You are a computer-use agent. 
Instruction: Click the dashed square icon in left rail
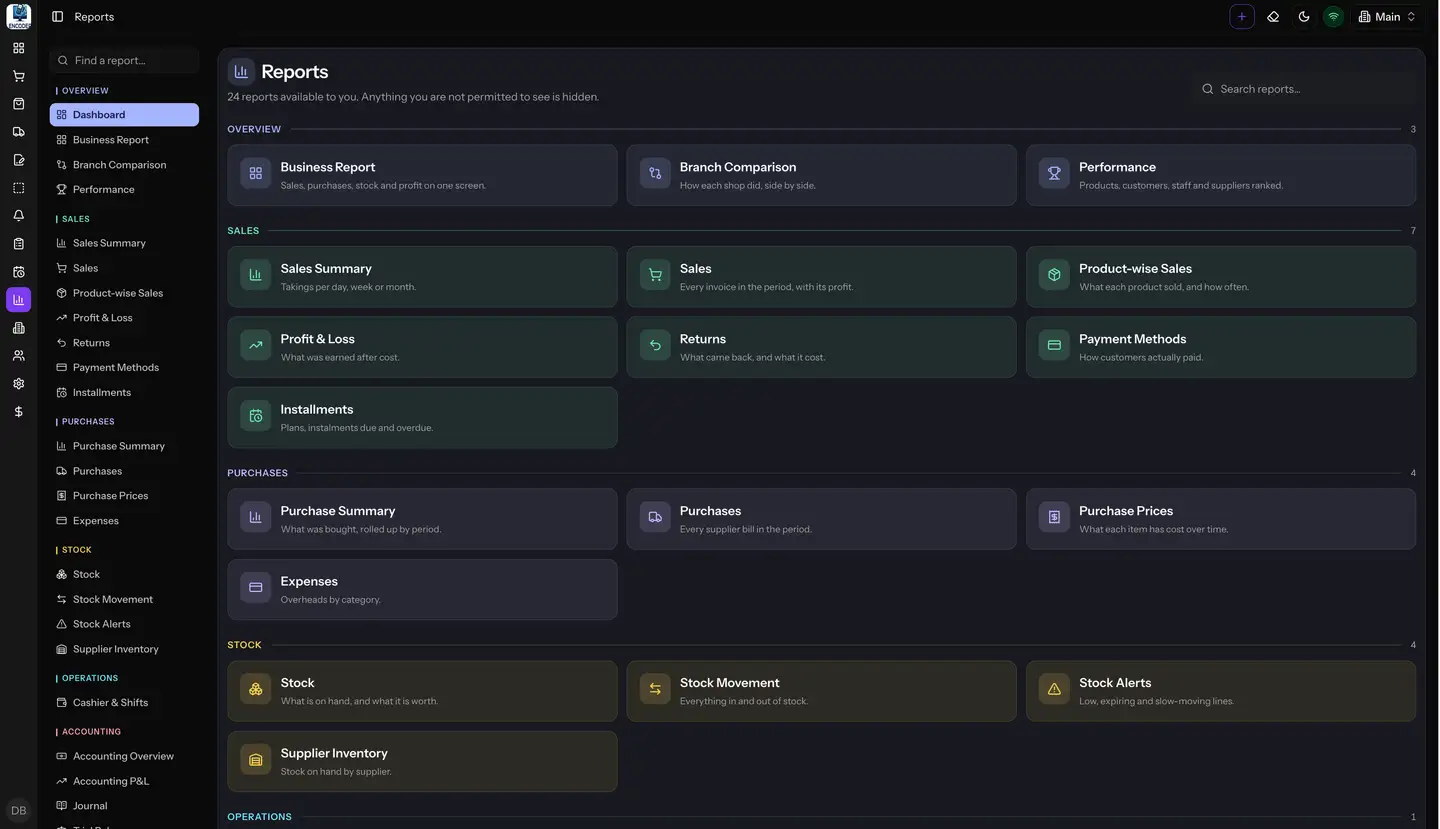(x=18, y=188)
